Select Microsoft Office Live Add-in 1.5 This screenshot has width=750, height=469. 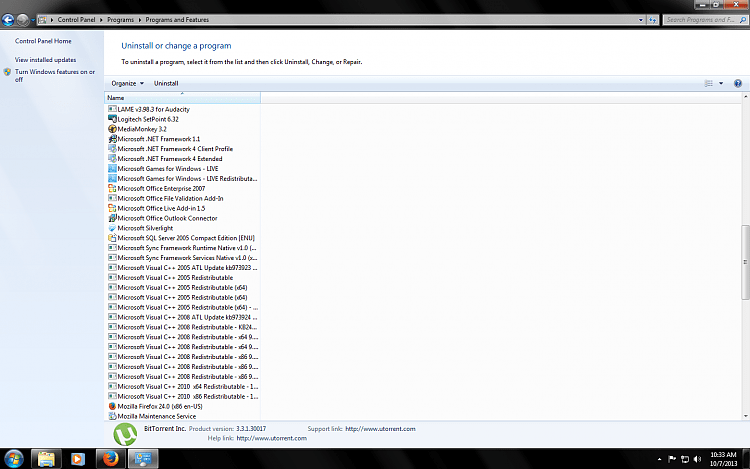click(x=161, y=208)
